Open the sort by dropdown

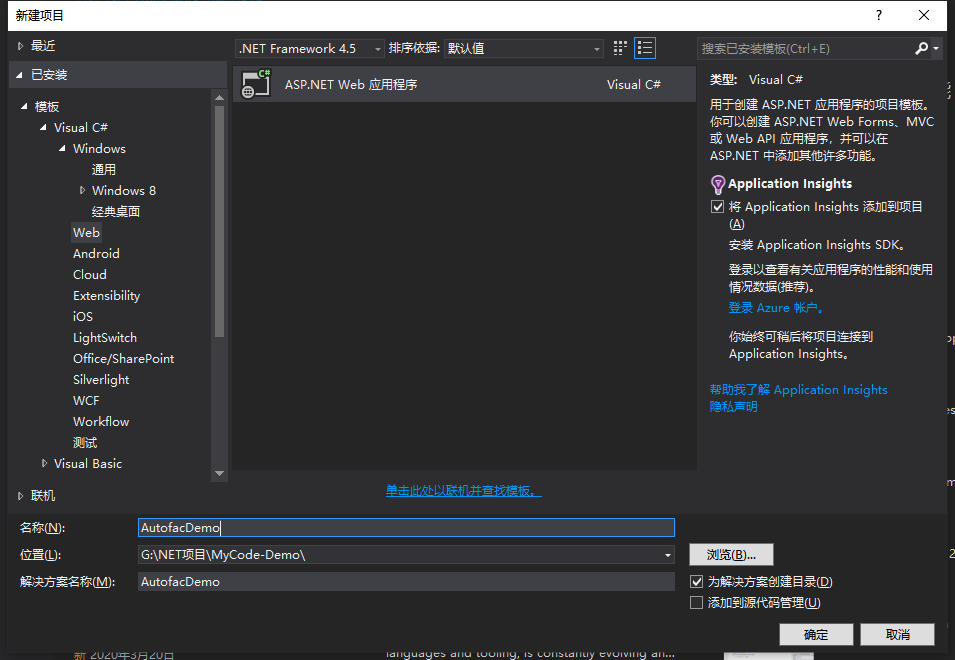[524, 48]
